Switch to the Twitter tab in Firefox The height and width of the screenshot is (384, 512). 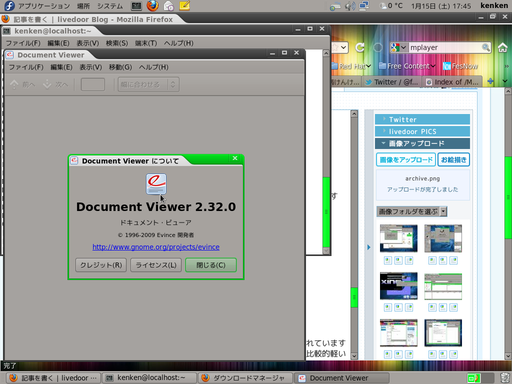(391, 82)
